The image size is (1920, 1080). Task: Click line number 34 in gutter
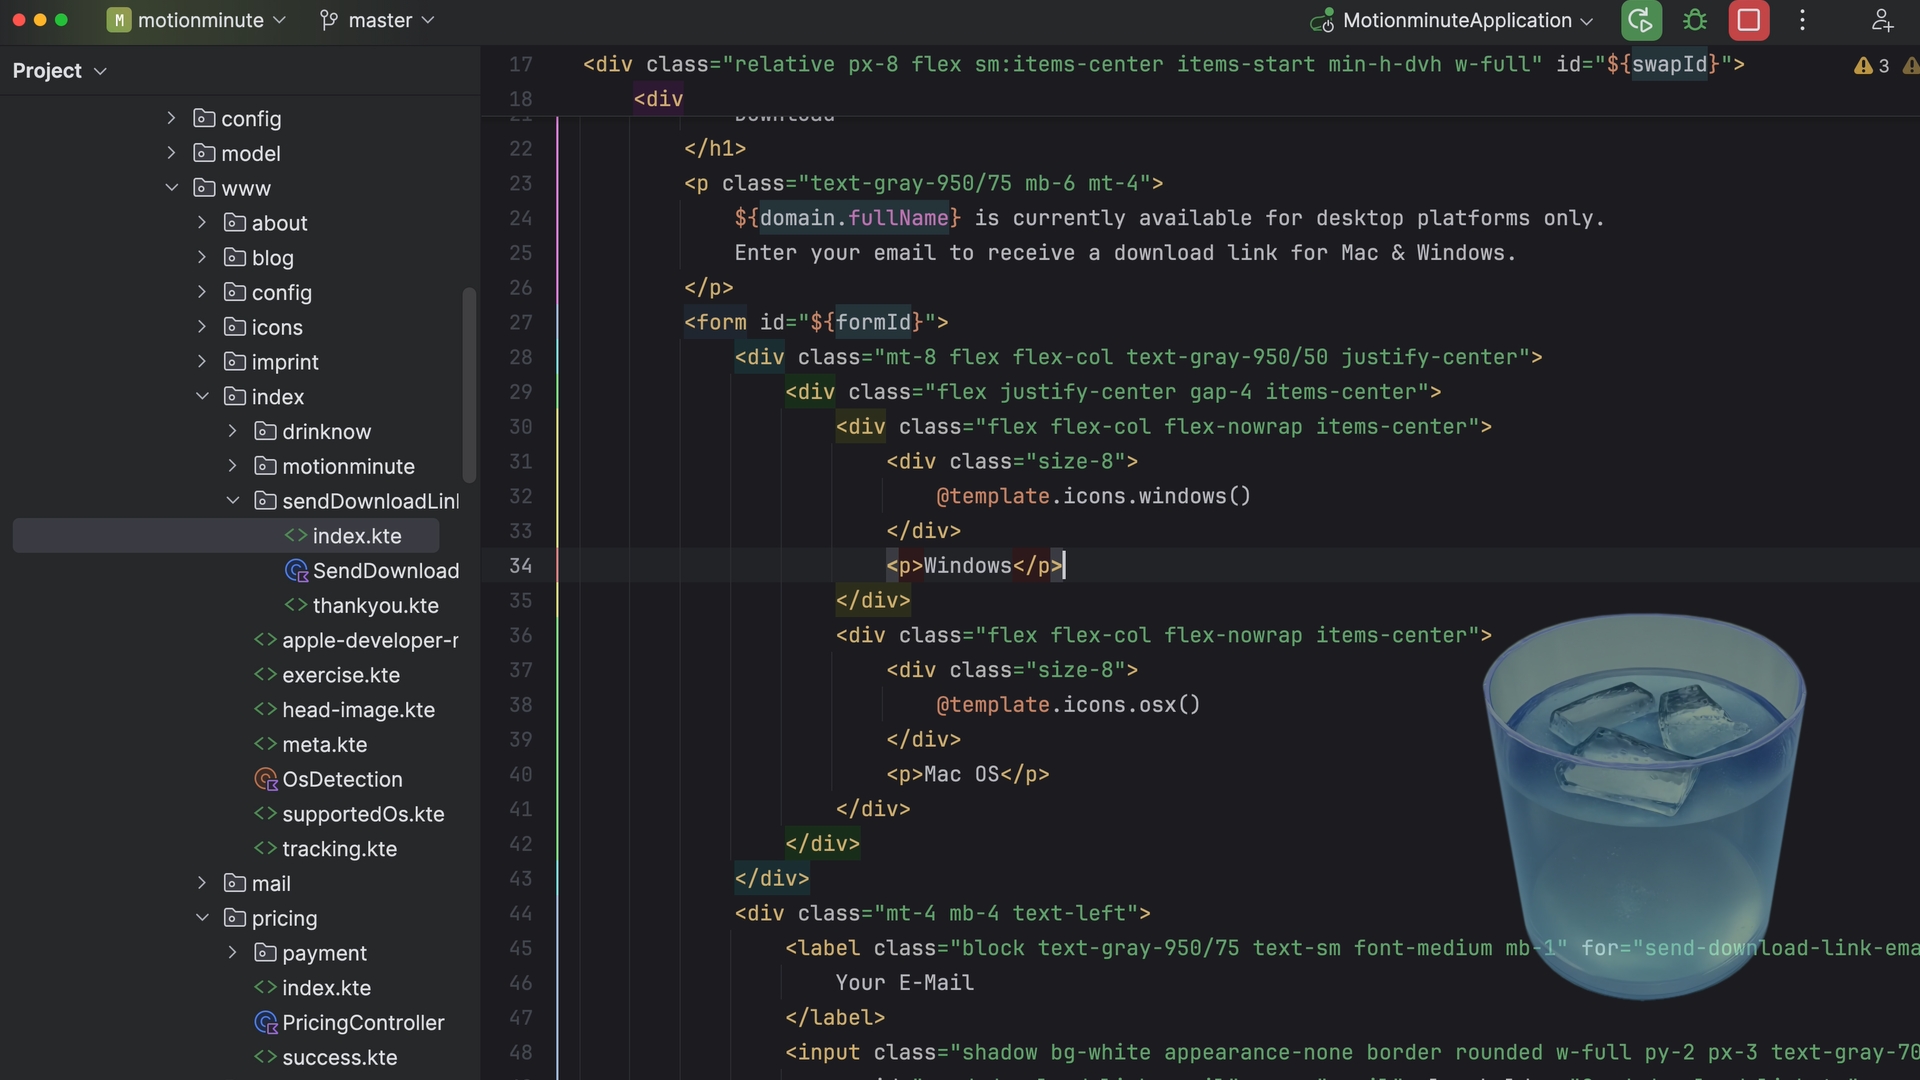[521, 566]
